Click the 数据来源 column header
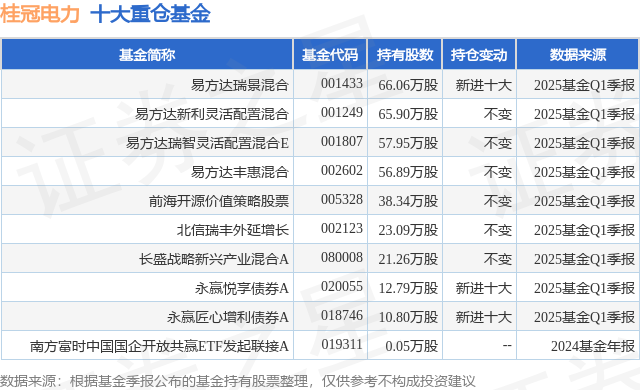640x390 pixels. (578, 55)
